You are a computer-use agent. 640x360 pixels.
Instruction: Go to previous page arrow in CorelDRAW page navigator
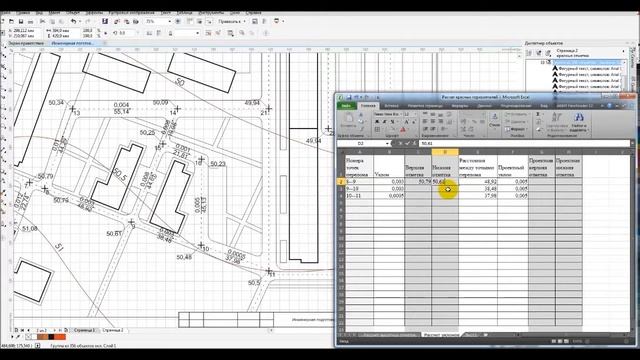[29, 330]
